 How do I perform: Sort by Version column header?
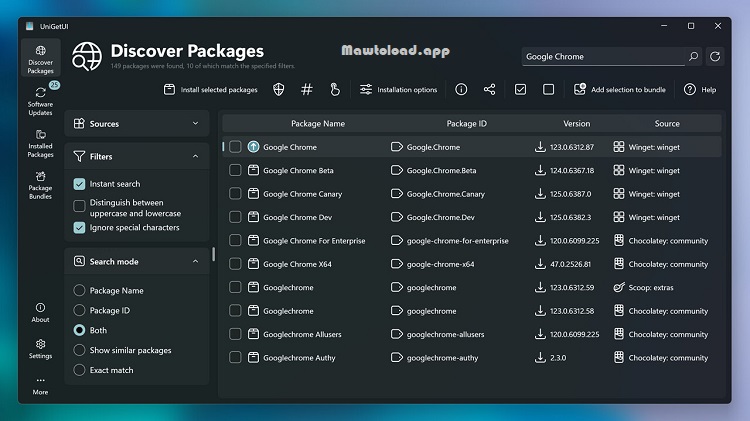576,123
